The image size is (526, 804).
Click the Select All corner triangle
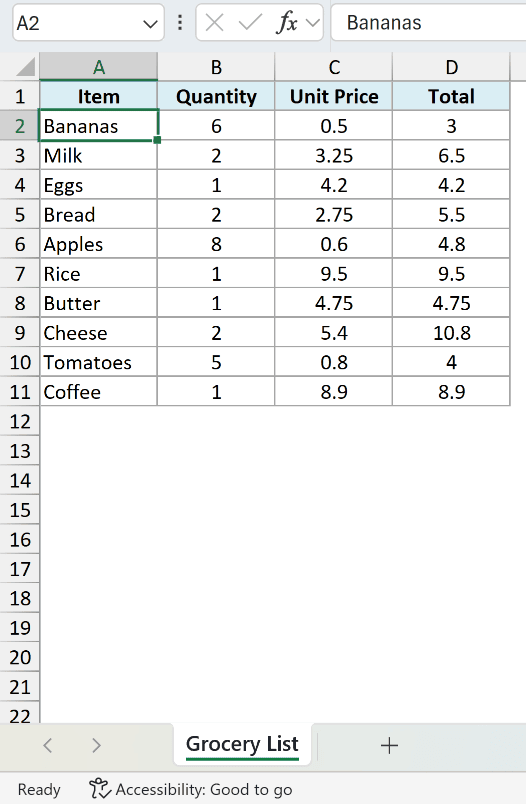pyautogui.click(x=24, y=67)
